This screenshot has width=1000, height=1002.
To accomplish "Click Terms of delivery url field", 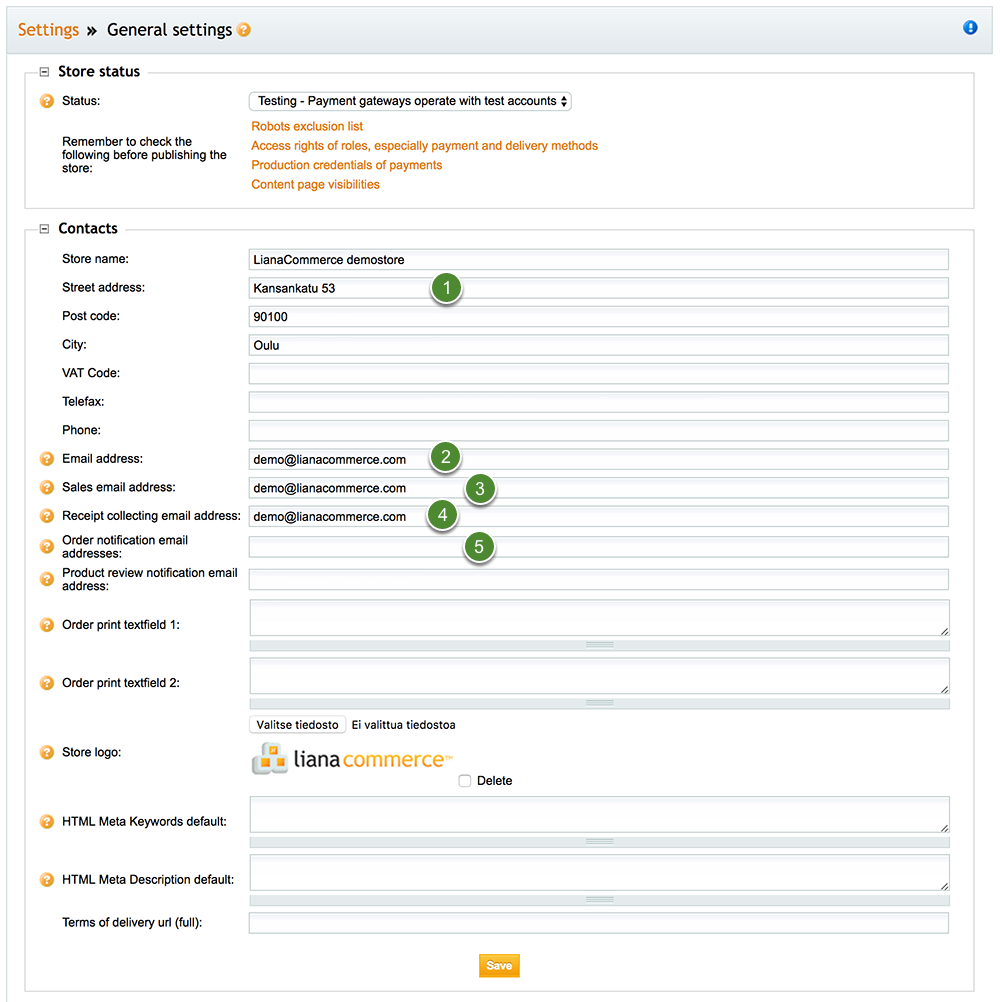I will pos(599,923).
